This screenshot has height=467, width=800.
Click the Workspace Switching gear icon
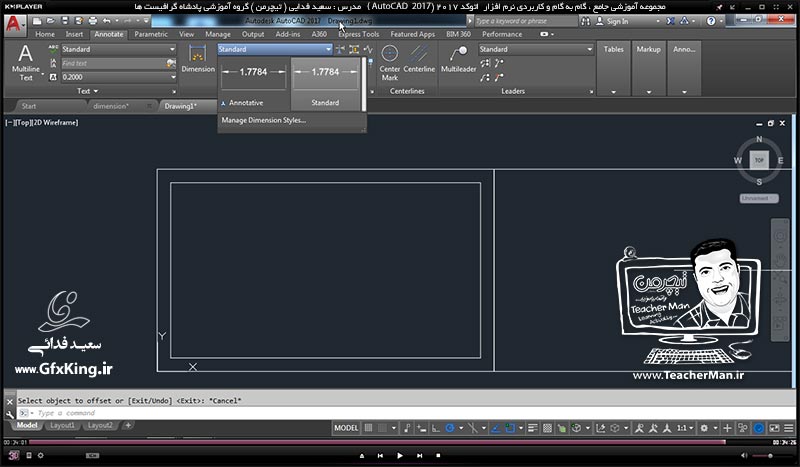(704, 428)
